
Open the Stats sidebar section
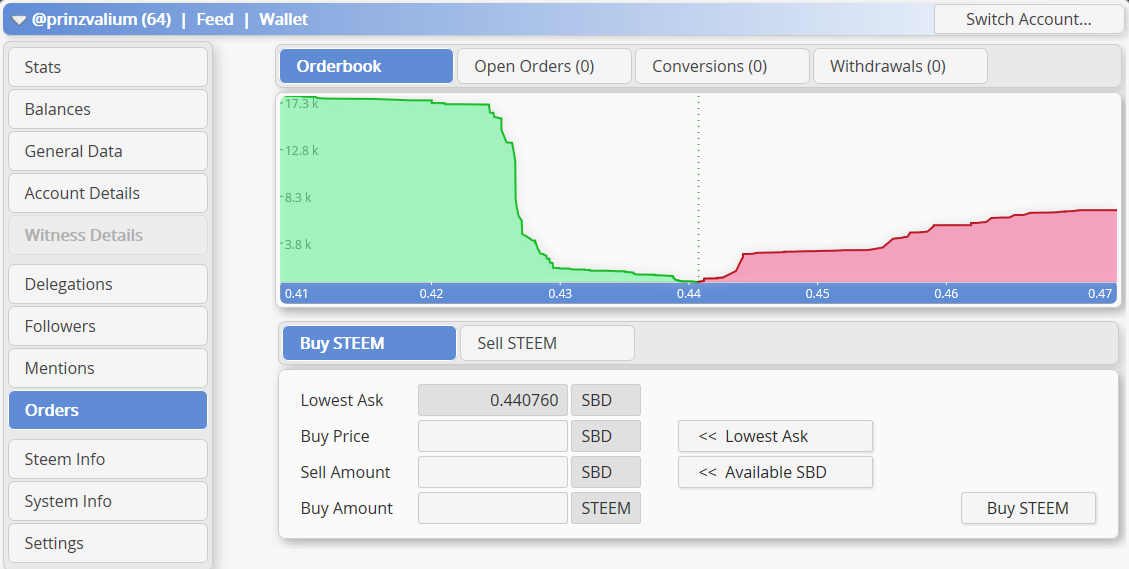coord(108,67)
